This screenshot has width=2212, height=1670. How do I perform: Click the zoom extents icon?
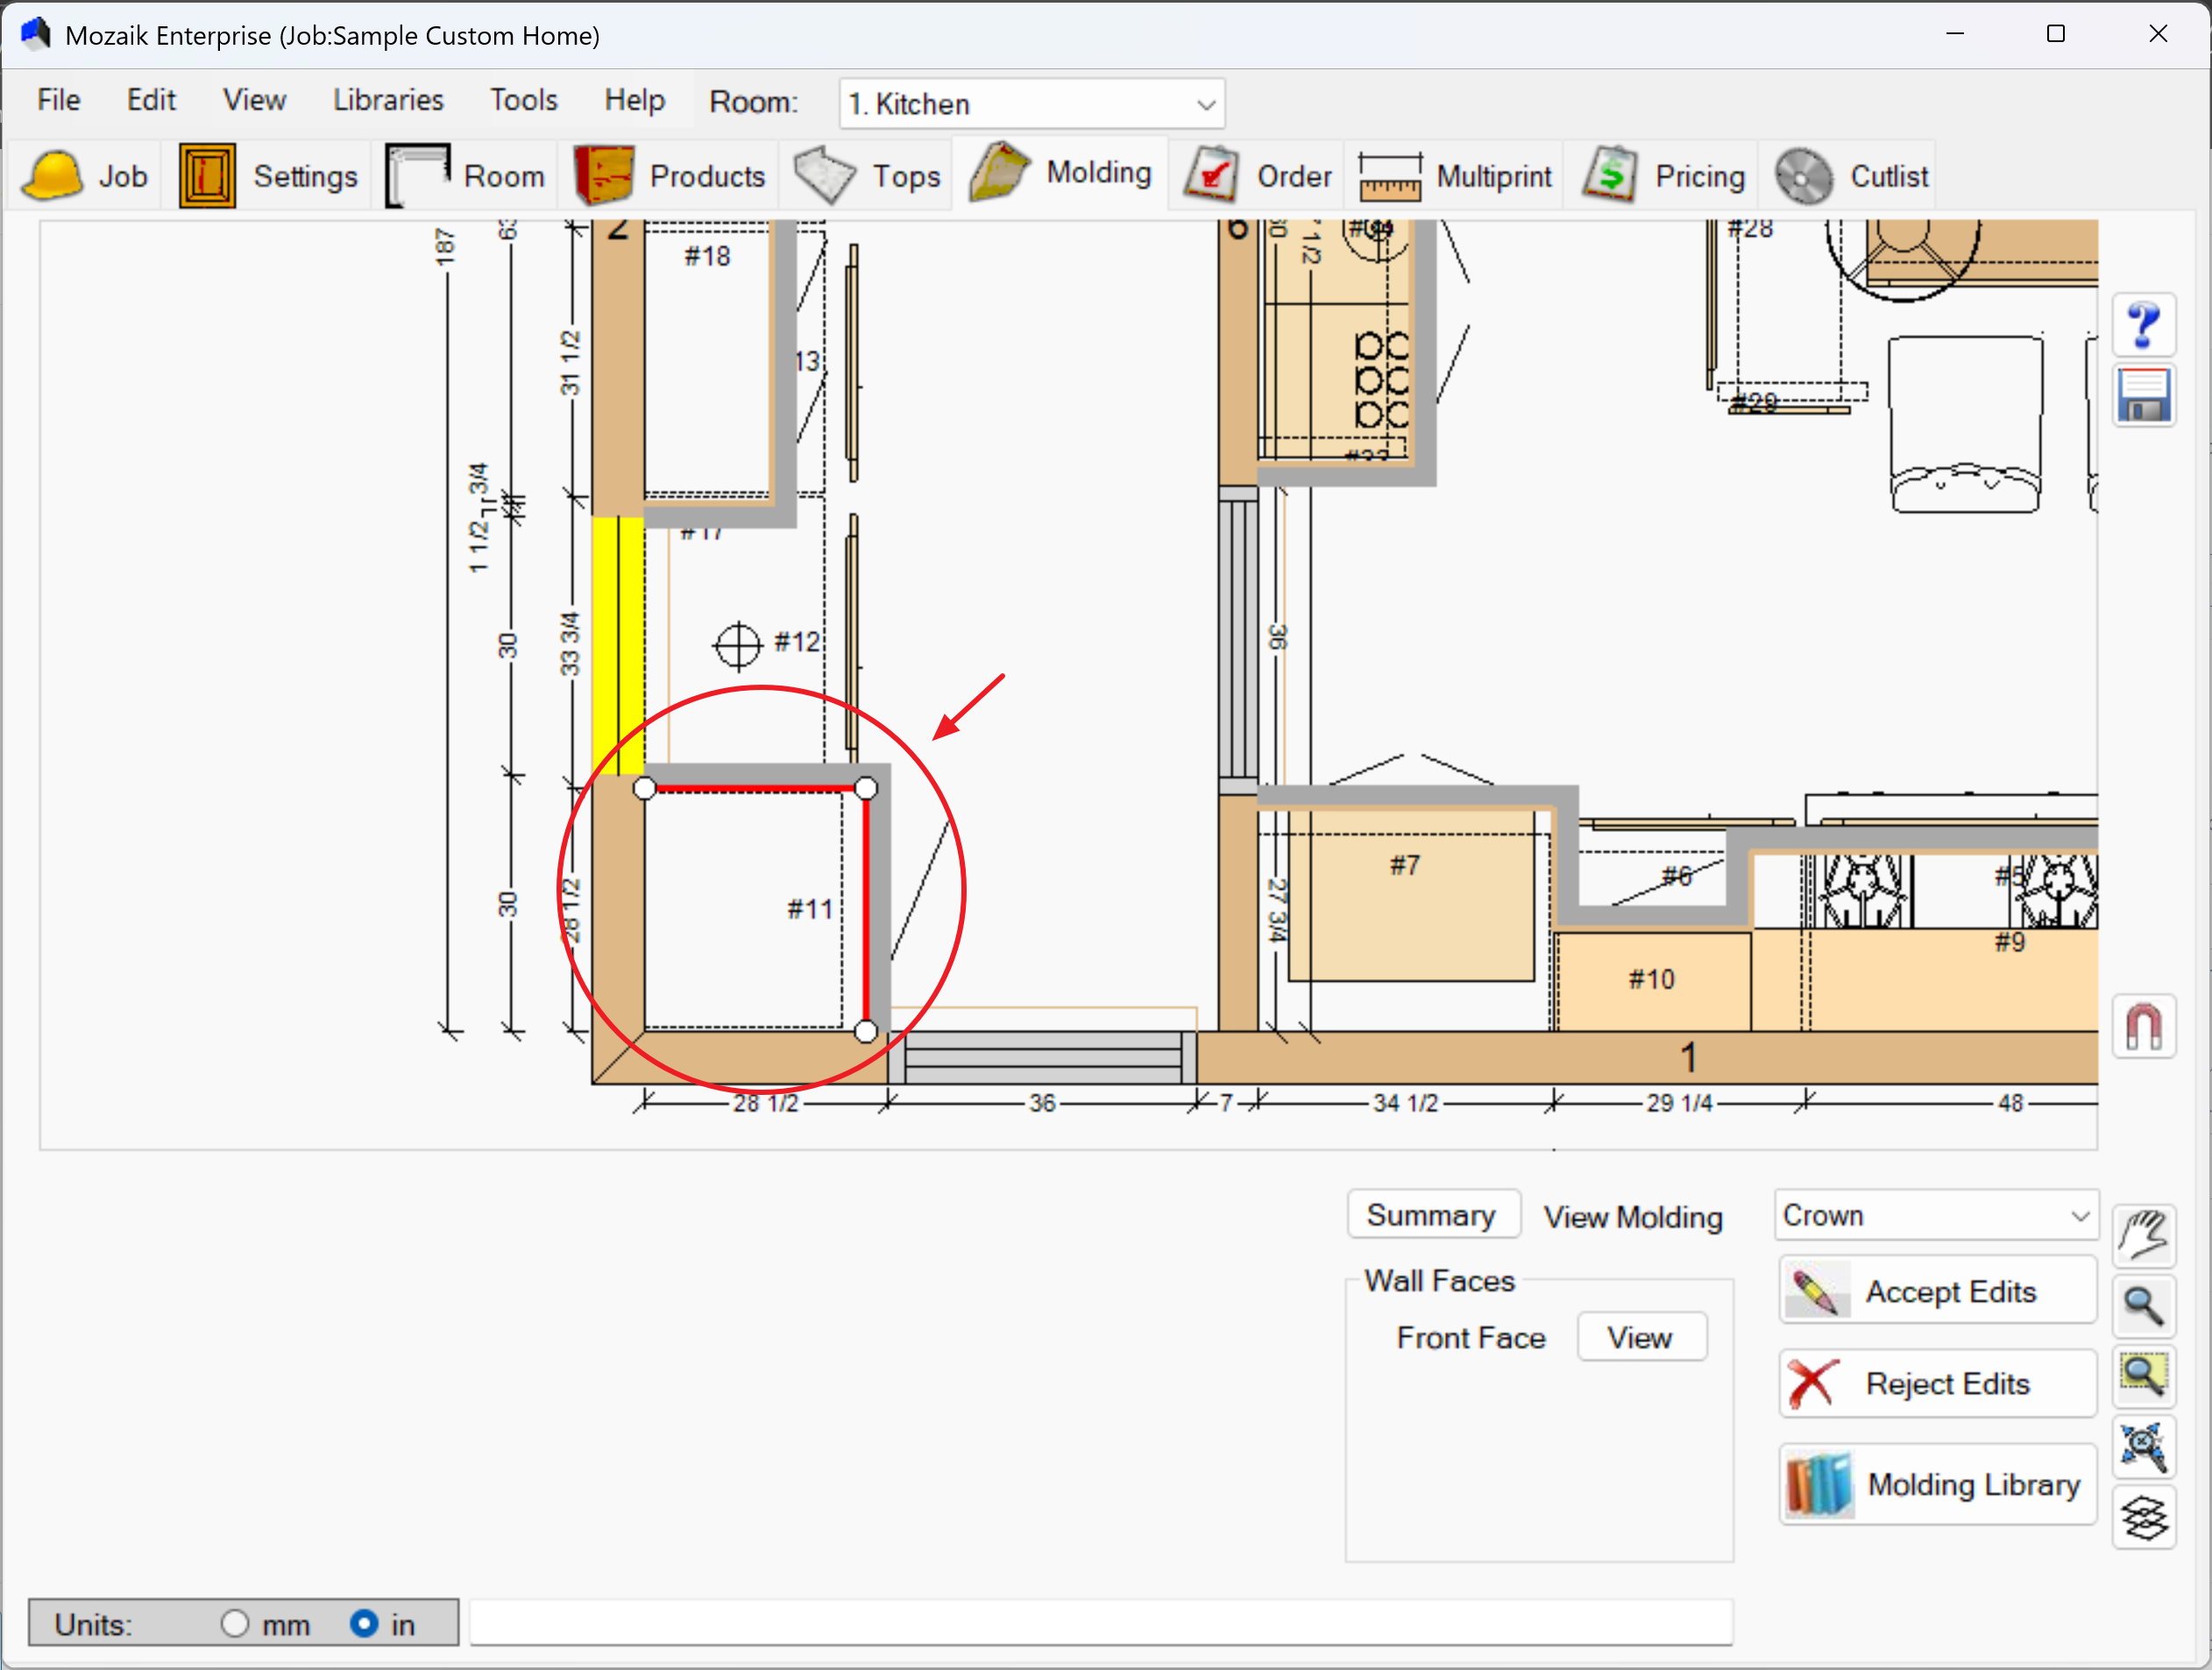(2143, 1446)
